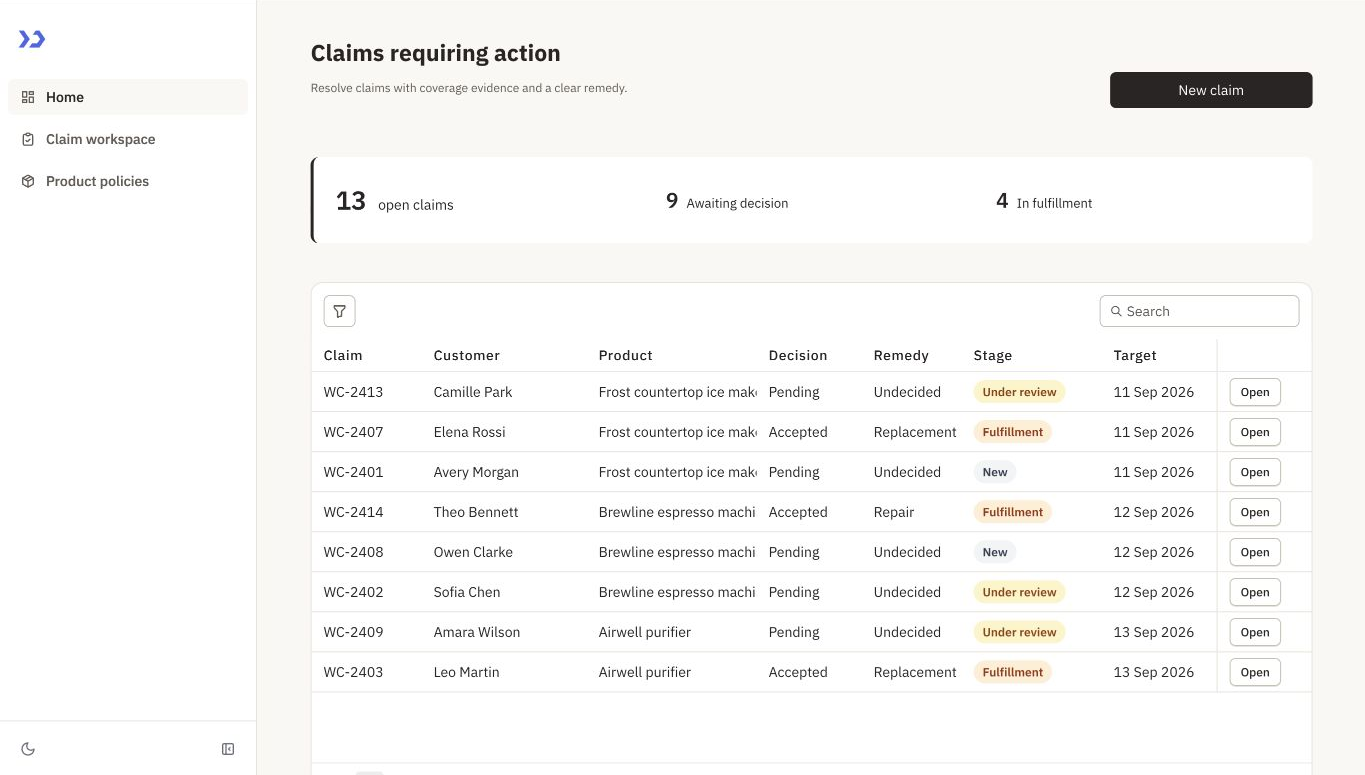The width and height of the screenshot is (1365, 775).
Task: Click the Home grid icon
Action: coord(28,97)
